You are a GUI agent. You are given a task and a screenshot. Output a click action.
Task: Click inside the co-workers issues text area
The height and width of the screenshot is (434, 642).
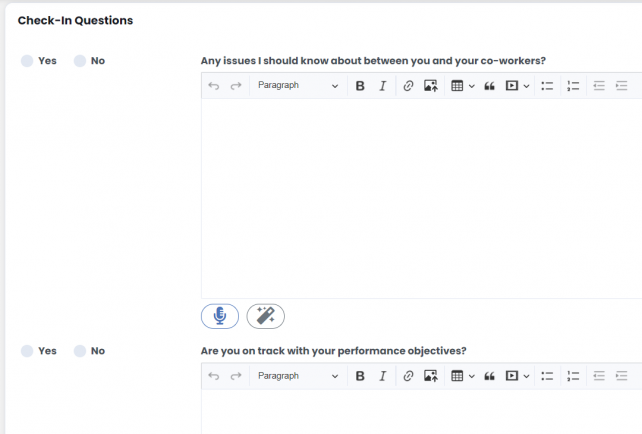coord(420,195)
